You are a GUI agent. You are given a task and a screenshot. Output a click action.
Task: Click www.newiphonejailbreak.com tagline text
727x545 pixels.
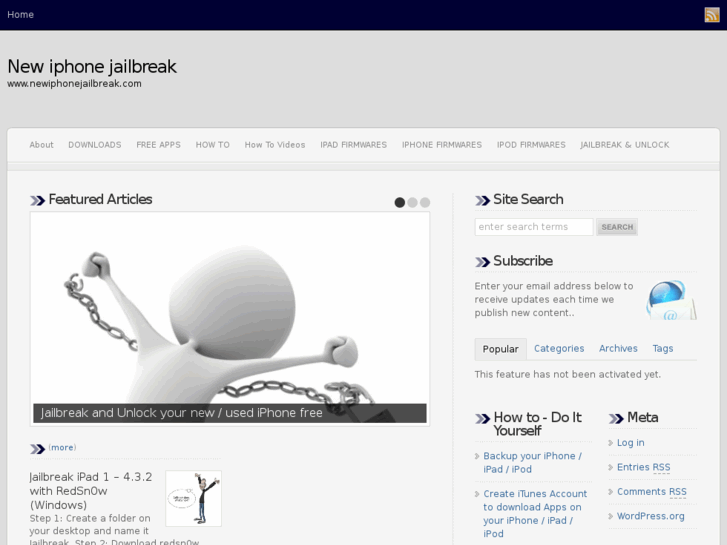click(74, 83)
